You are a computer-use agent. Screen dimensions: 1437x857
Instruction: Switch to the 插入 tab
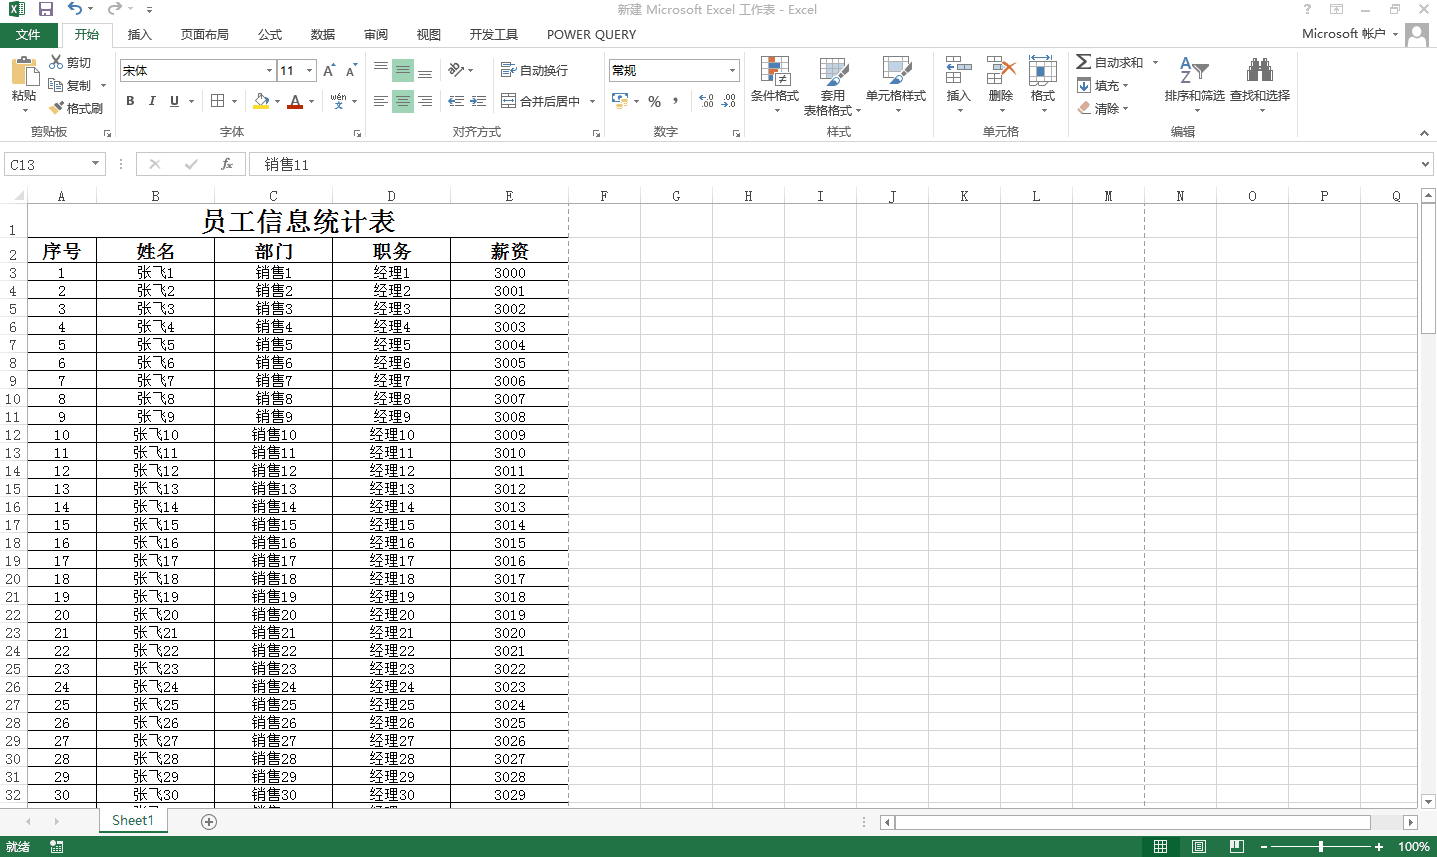[140, 34]
